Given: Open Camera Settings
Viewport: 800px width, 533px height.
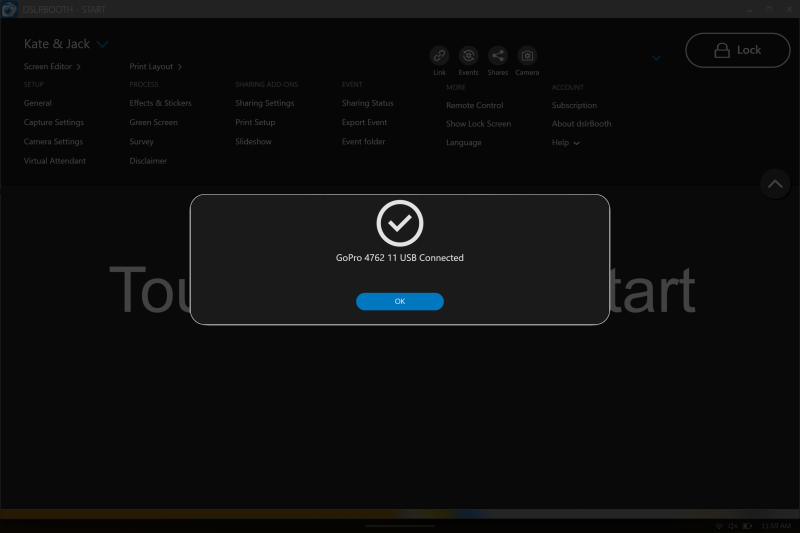Looking at the screenshot, I should pyautogui.click(x=53, y=142).
